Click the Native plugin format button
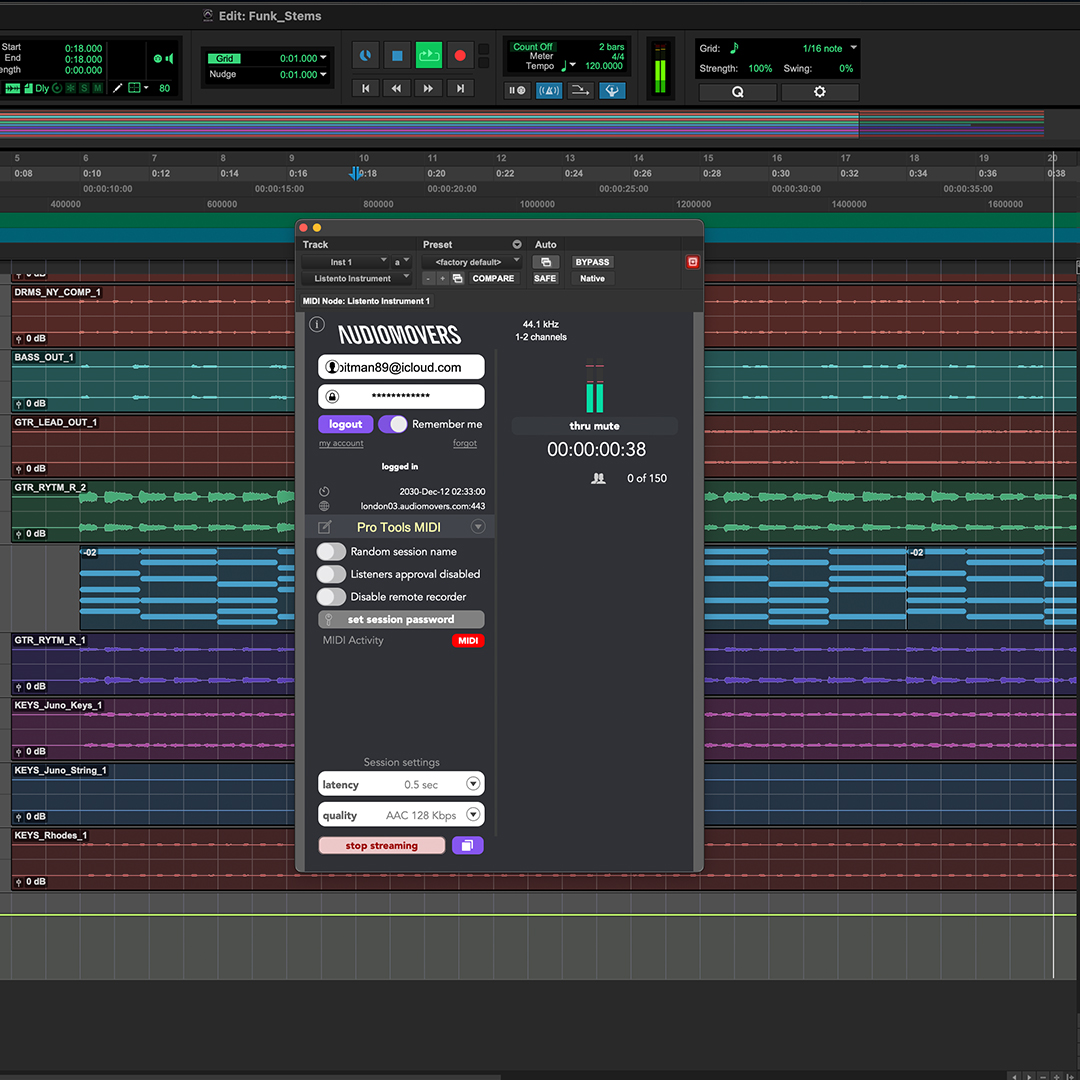The image size is (1080, 1080). pos(592,279)
